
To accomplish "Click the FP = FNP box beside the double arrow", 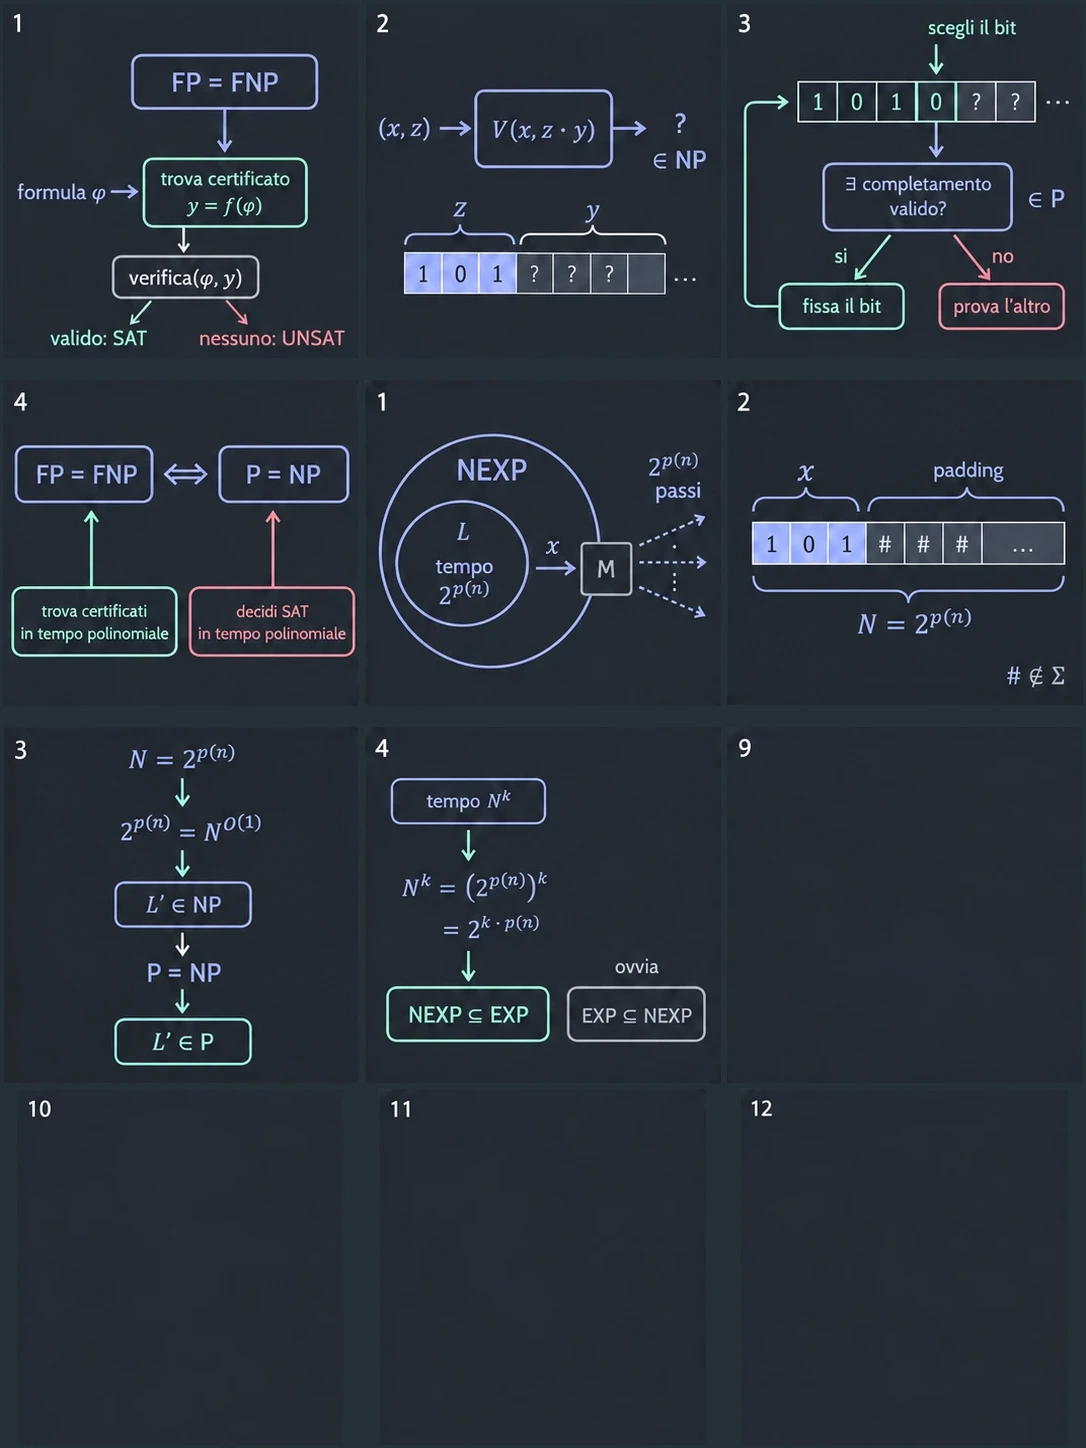I will (85, 474).
